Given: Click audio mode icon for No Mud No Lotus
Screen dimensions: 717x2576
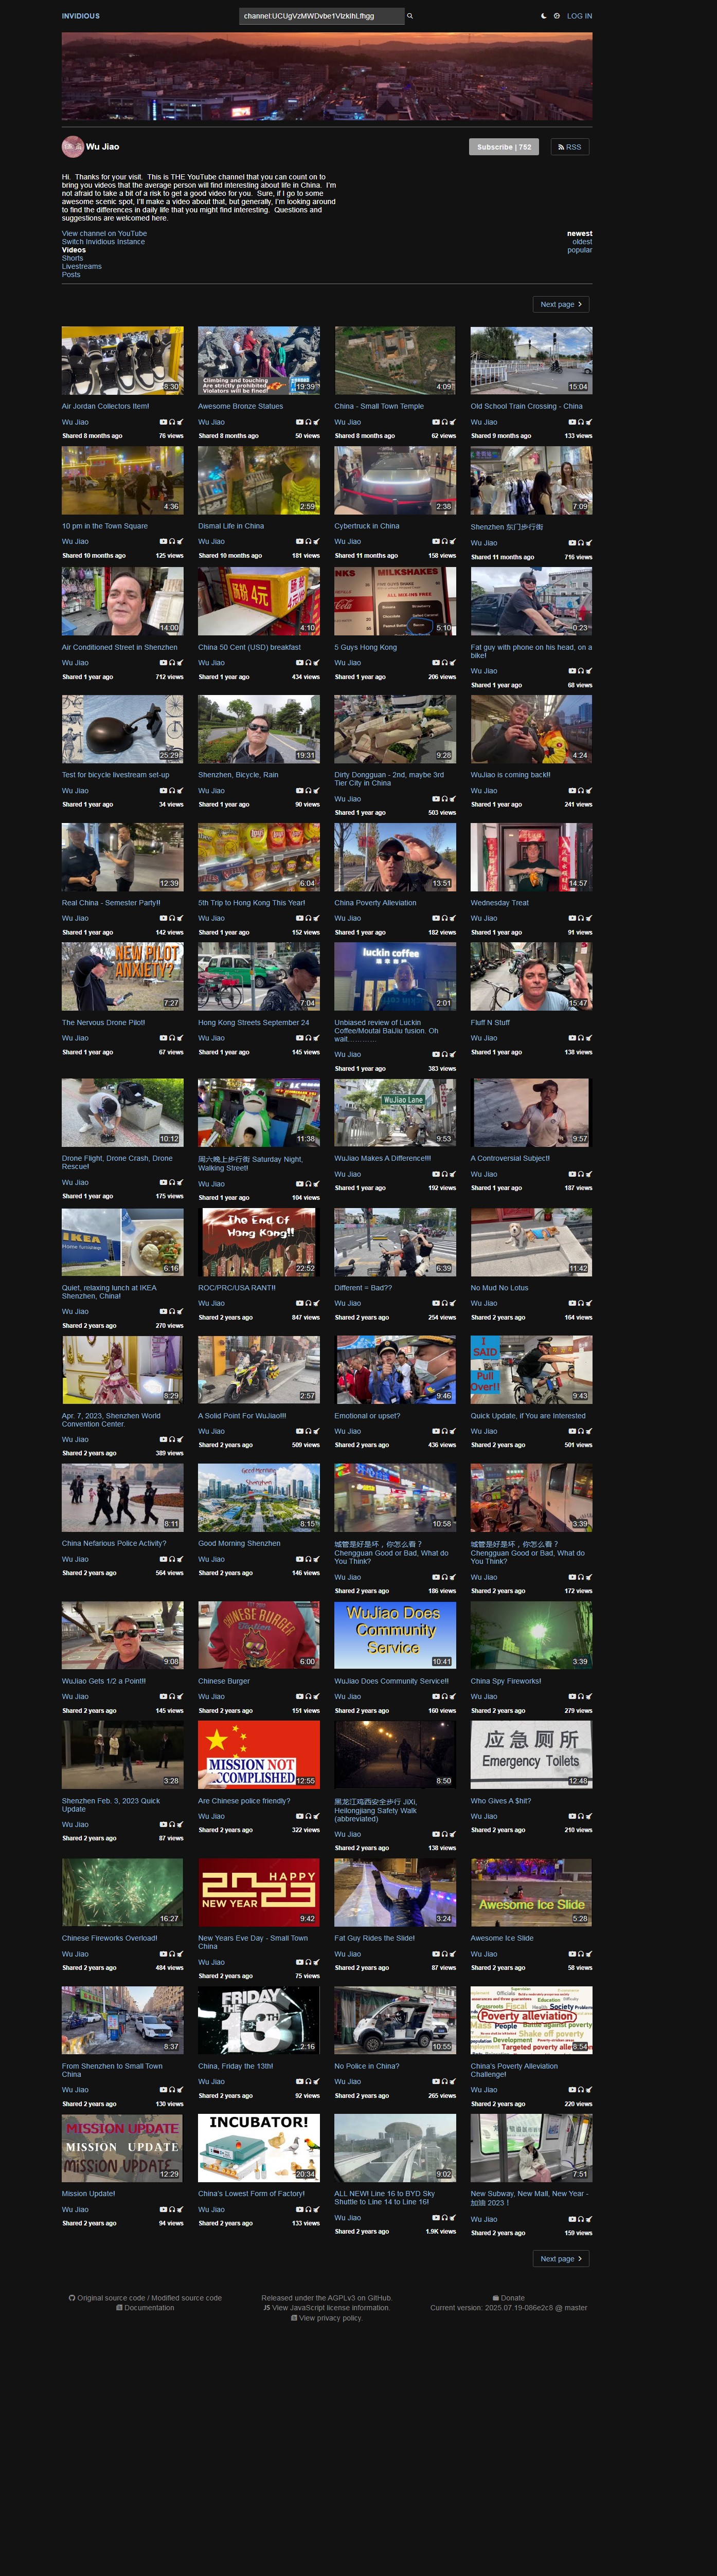Looking at the screenshot, I should 581,1303.
